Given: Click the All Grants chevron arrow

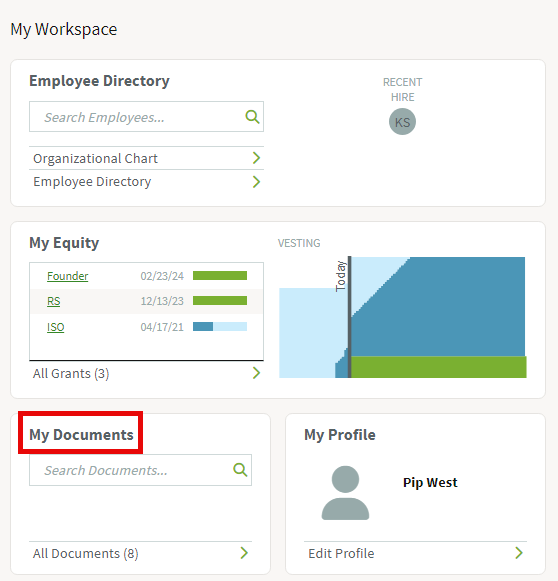Looking at the screenshot, I should pyautogui.click(x=256, y=373).
